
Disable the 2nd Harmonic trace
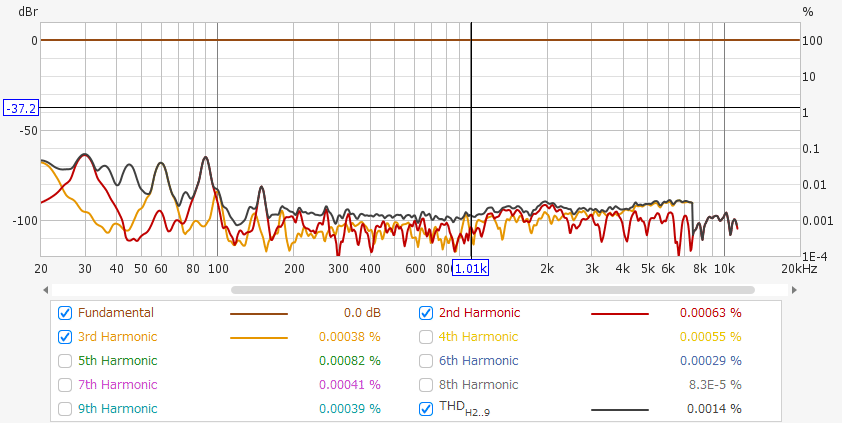coord(426,312)
